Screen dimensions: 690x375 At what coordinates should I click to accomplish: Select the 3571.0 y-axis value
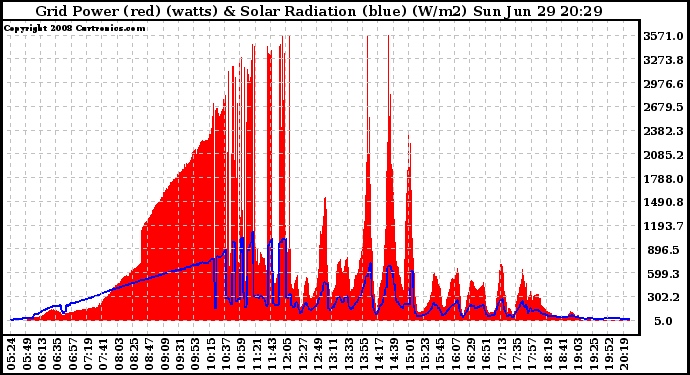tap(663, 36)
